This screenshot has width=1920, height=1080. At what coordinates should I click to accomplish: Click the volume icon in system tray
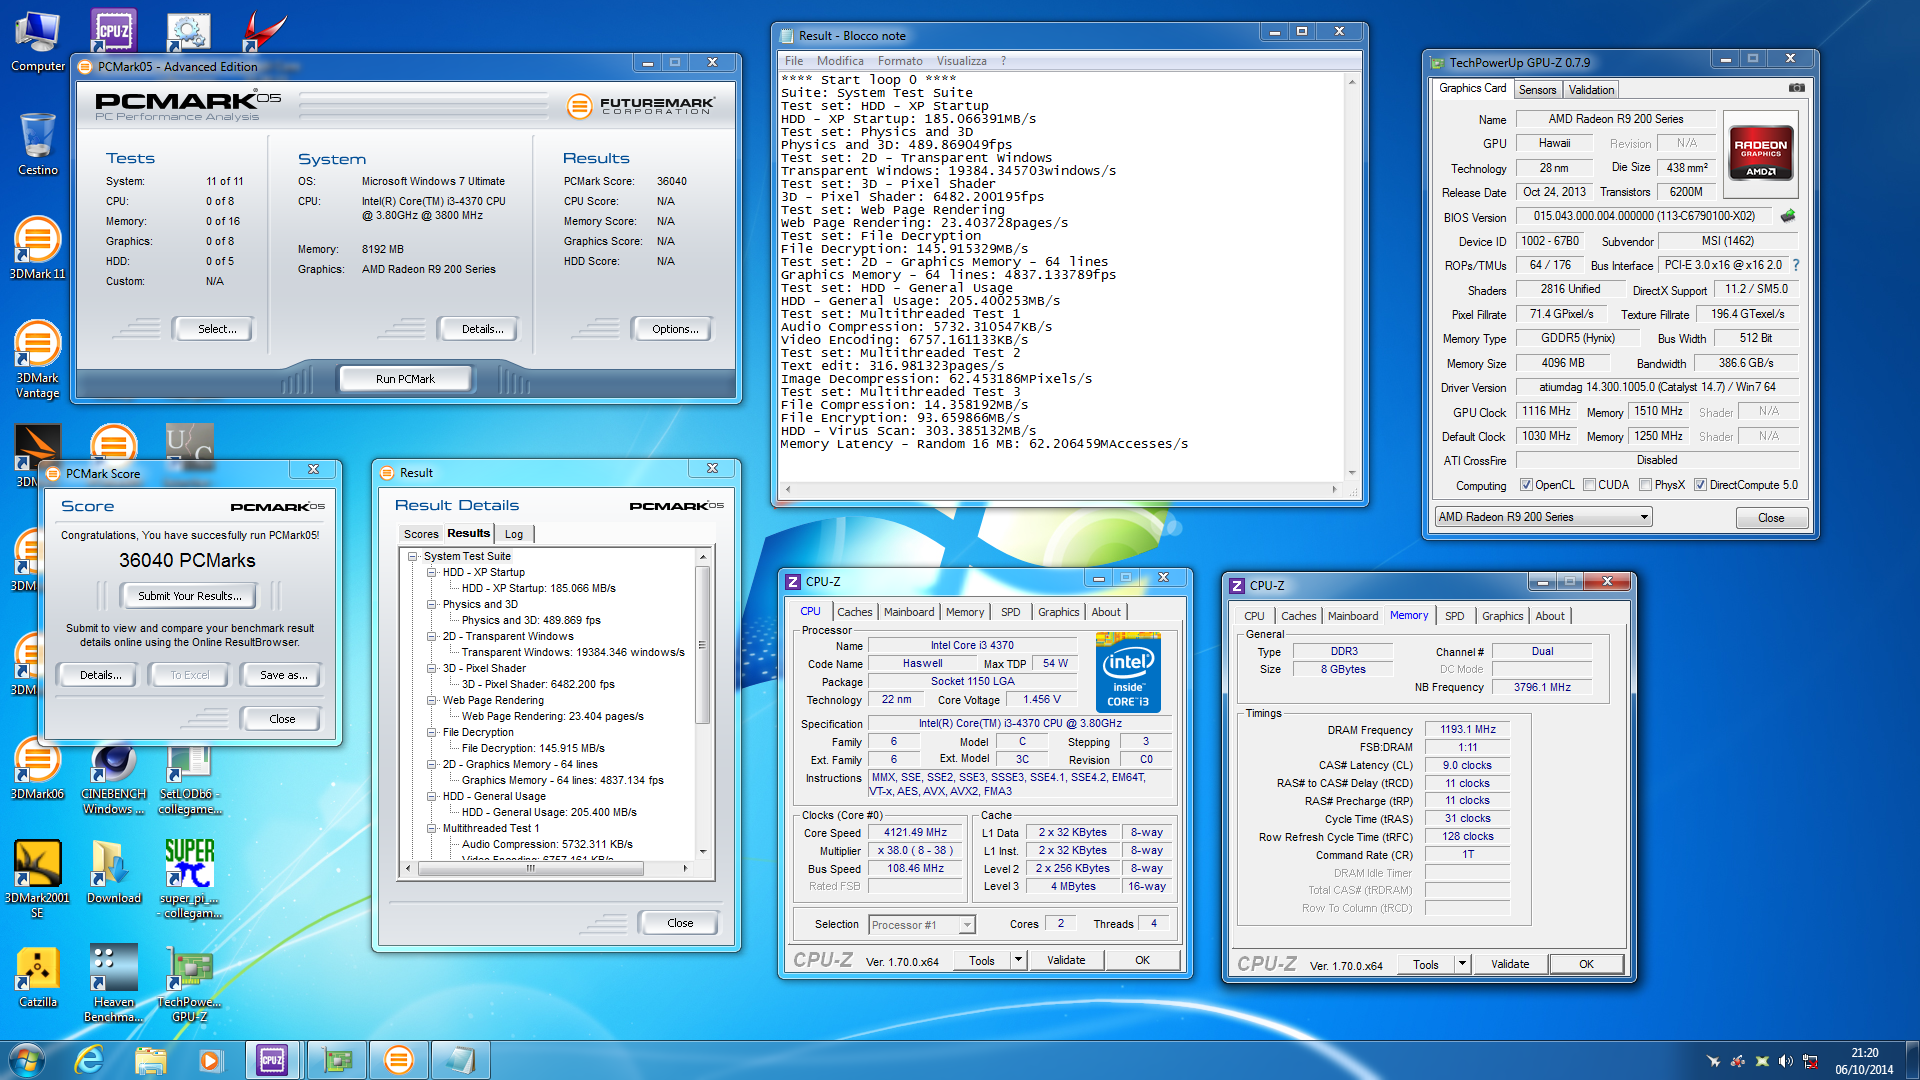pos(1786,1061)
